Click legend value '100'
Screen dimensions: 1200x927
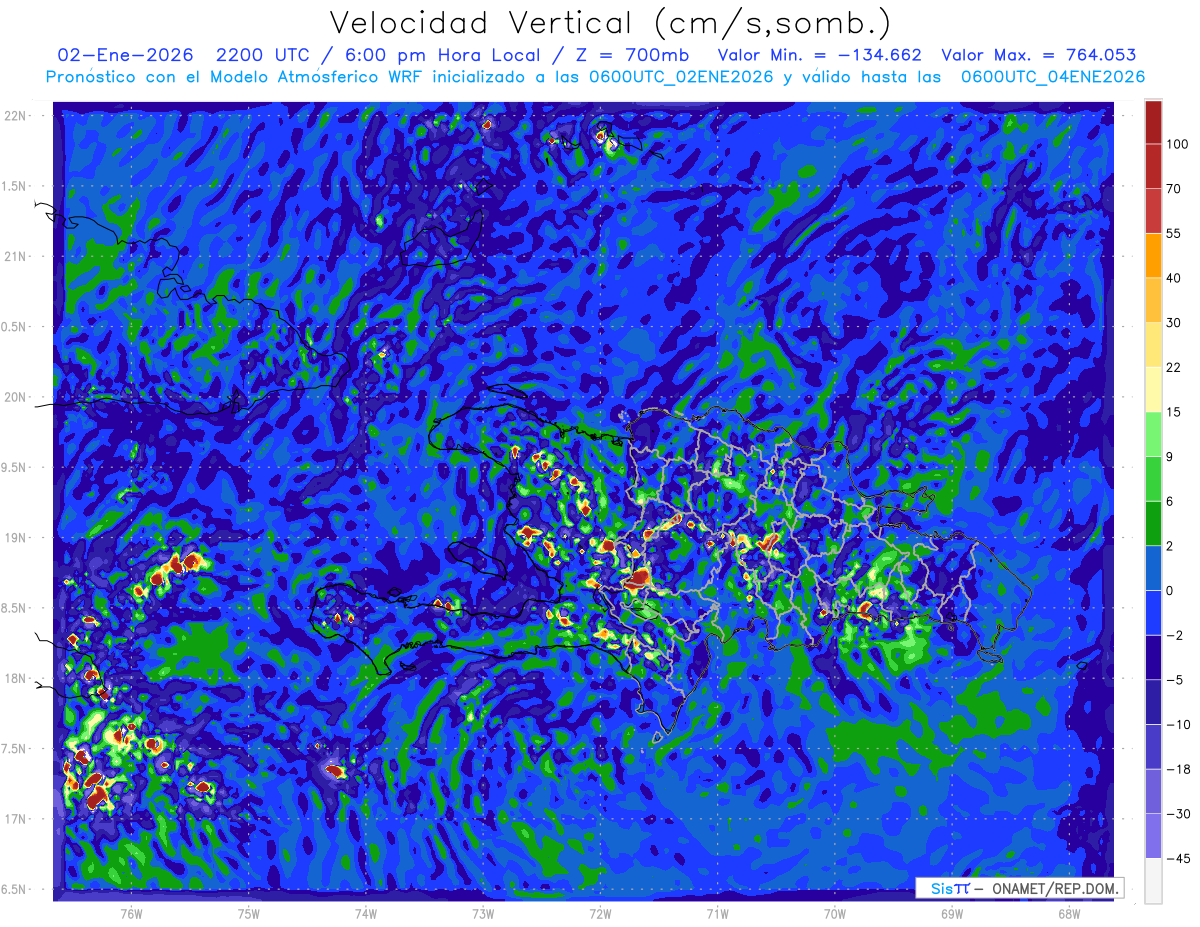pos(1176,145)
